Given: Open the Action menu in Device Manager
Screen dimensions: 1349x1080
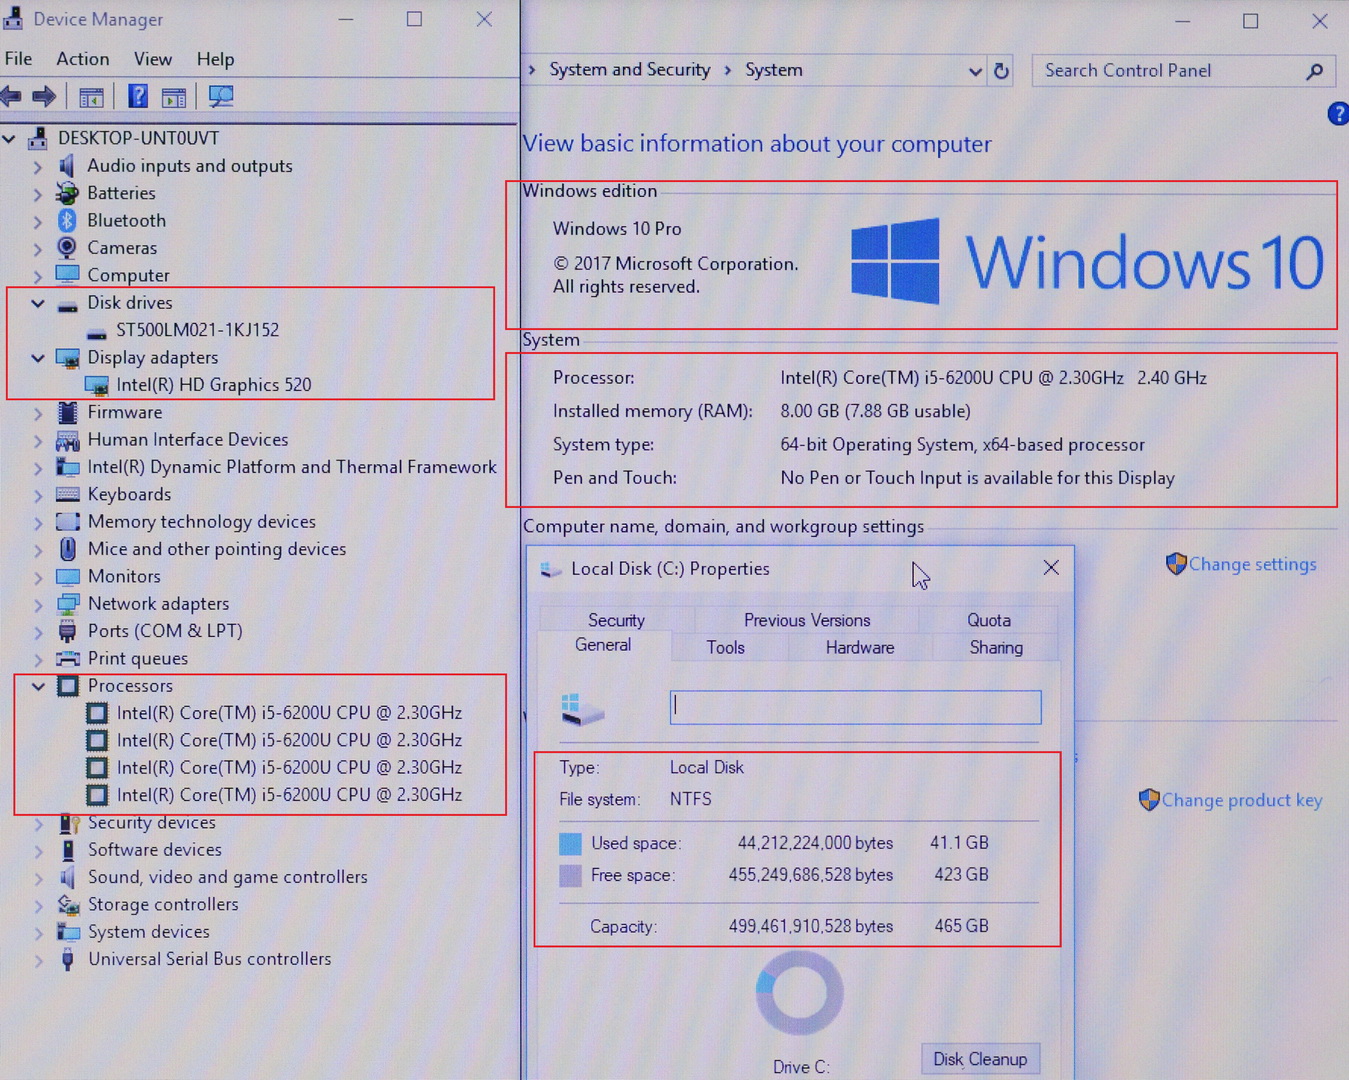Looking at the screenshot, I should [83, 59].
